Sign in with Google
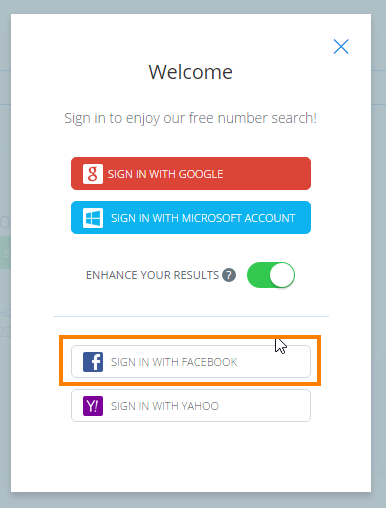The height and width of the screenshot is (508, 386). coord(191,174)
